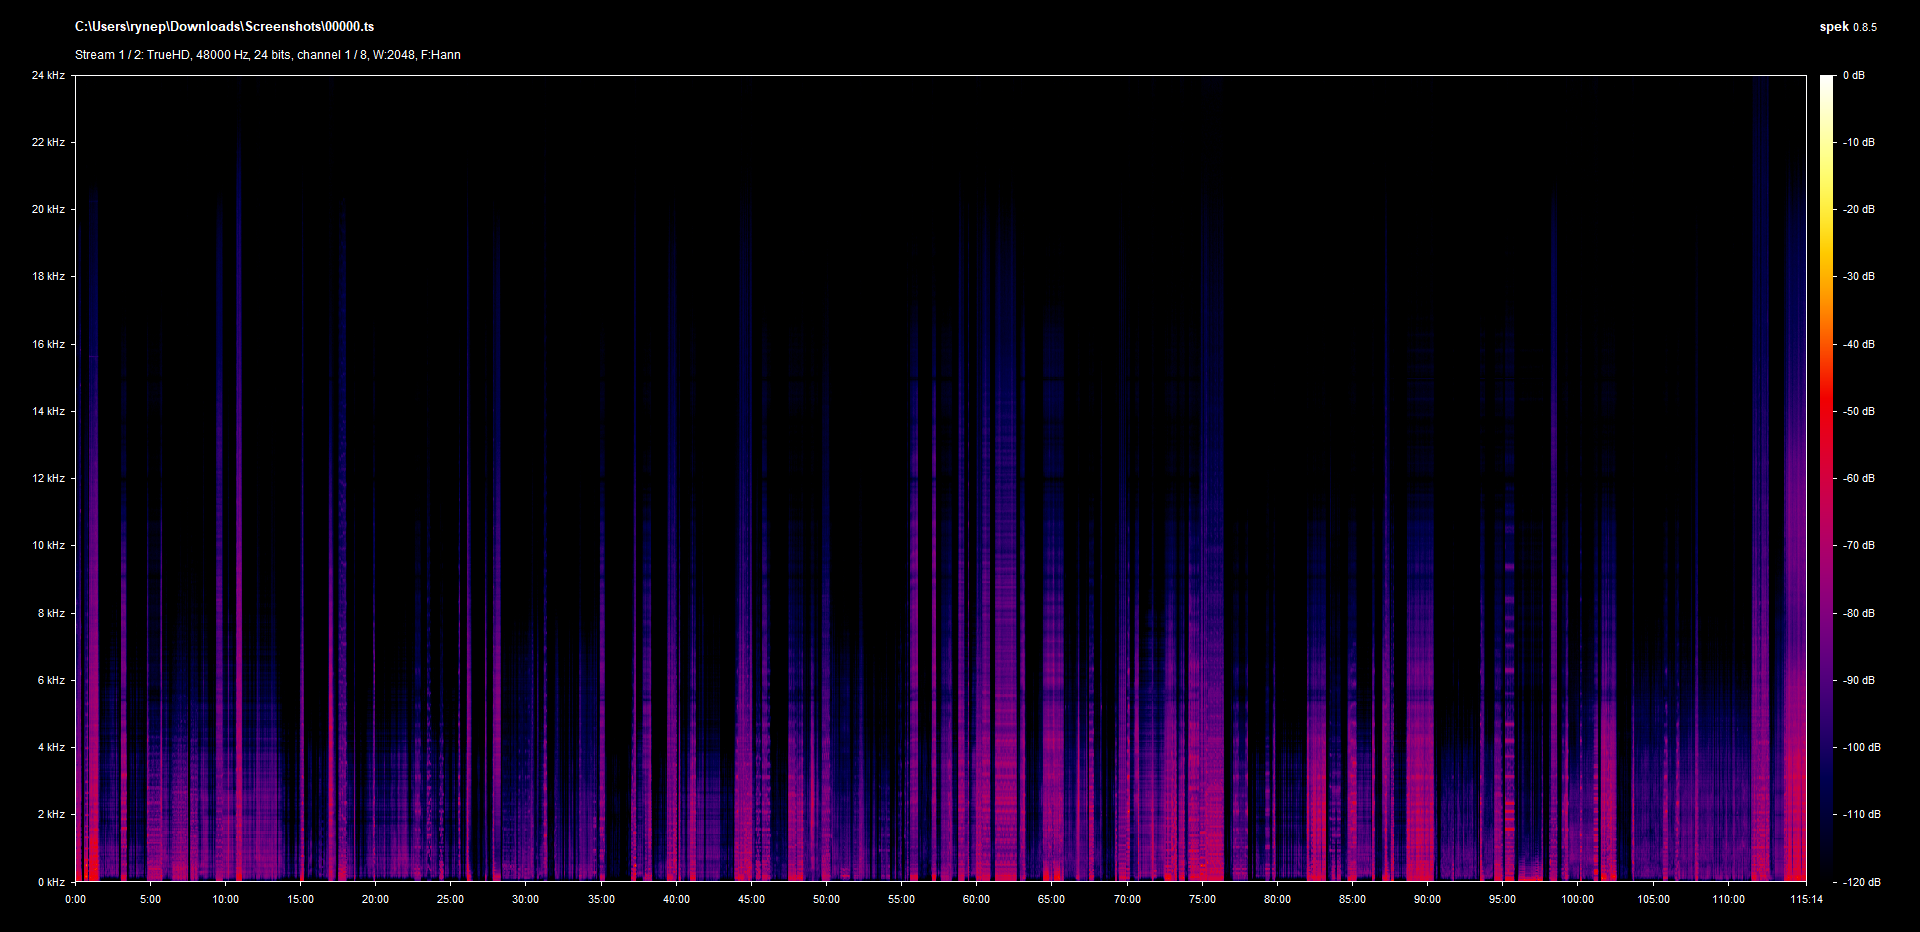Screen dimensions: 1920x932
Task: Select the 10 kHz frequency axis label
Action: 48,545
